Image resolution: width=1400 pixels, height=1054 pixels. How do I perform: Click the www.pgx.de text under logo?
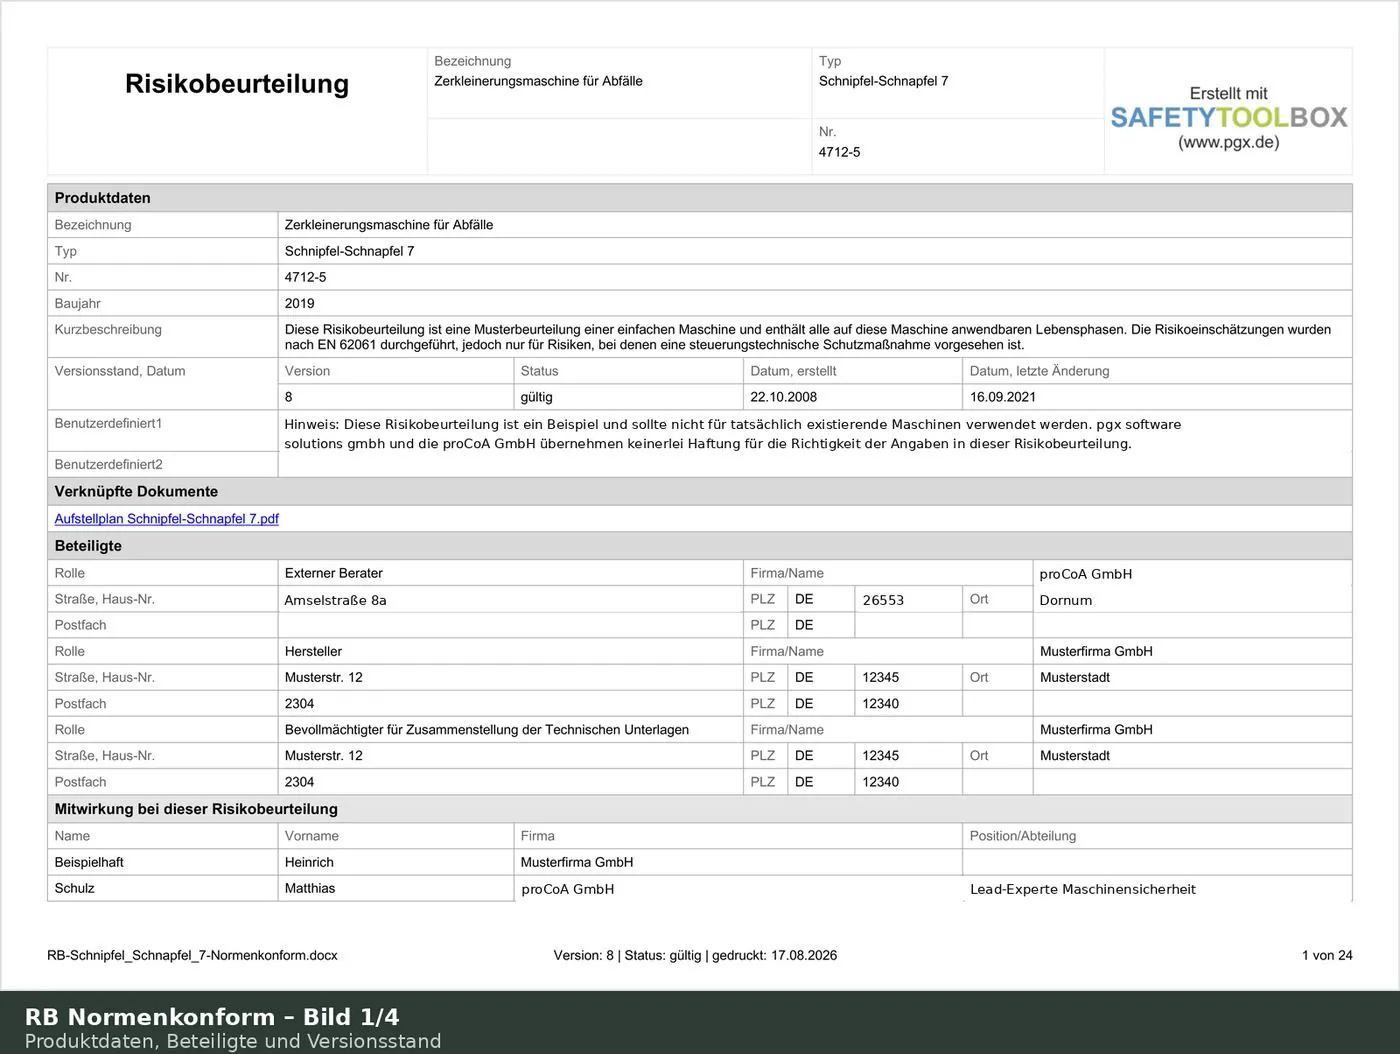(x=1229, y=142)
